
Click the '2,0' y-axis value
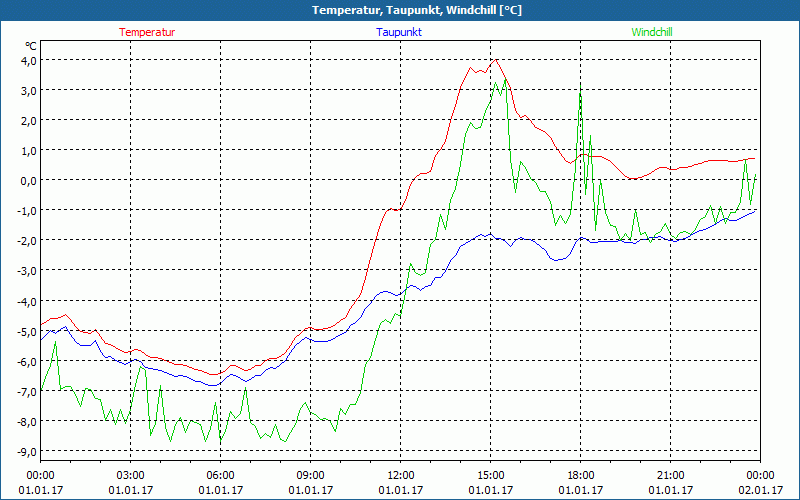tap(29, 120)
